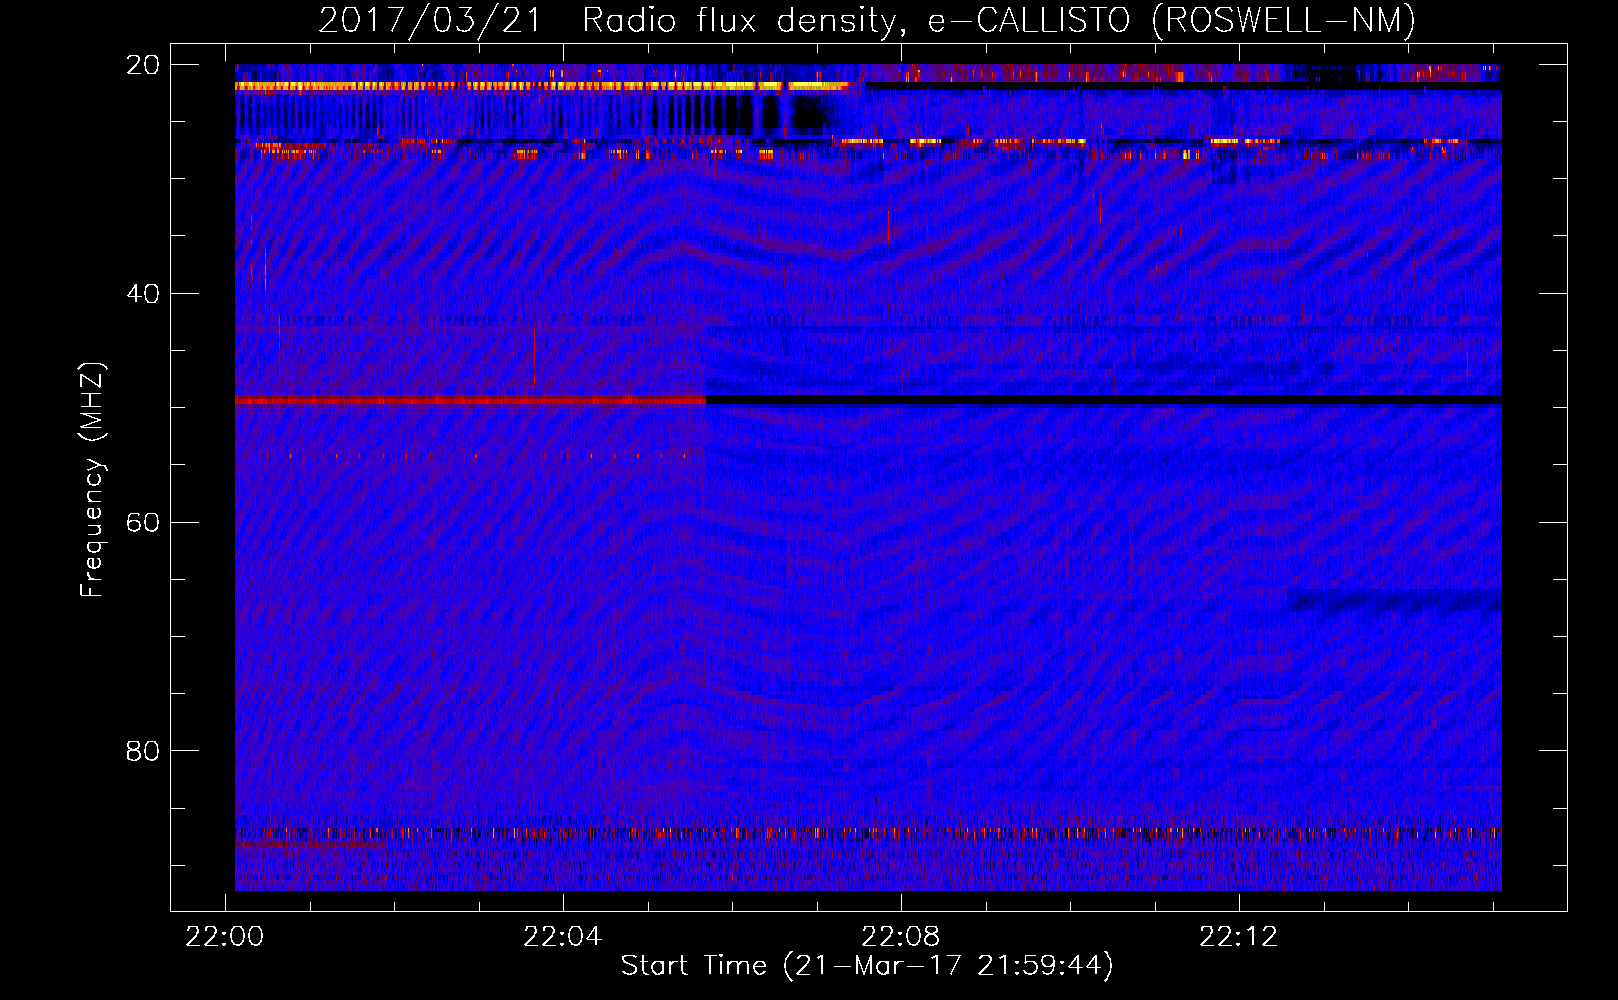Click the y-axis tick label '60'

143,523
